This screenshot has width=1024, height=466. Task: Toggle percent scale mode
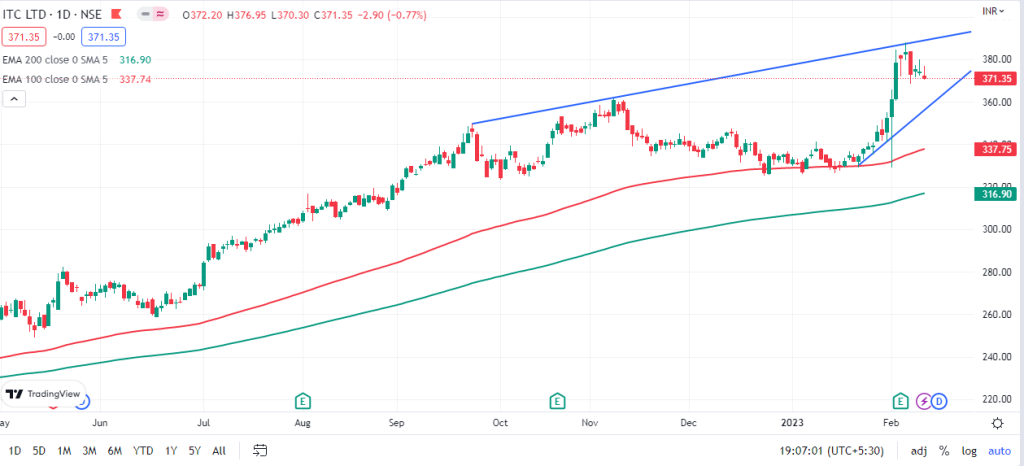click(943, 450)
